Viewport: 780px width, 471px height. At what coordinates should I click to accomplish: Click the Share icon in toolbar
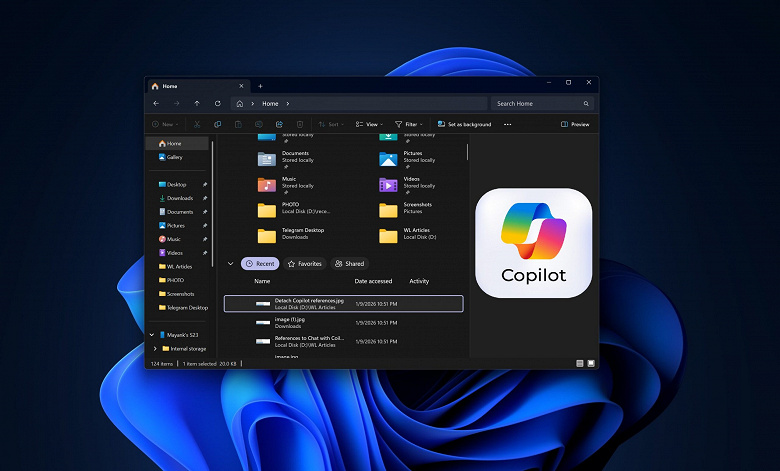pyautogui.click(x=280, y=124)
